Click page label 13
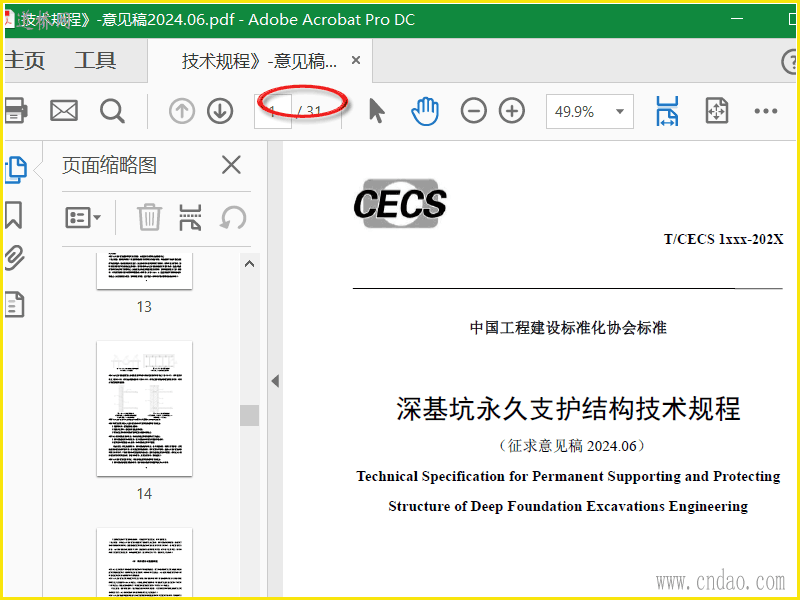Viewport: 800px width, 600px height. tap(144, 307)
